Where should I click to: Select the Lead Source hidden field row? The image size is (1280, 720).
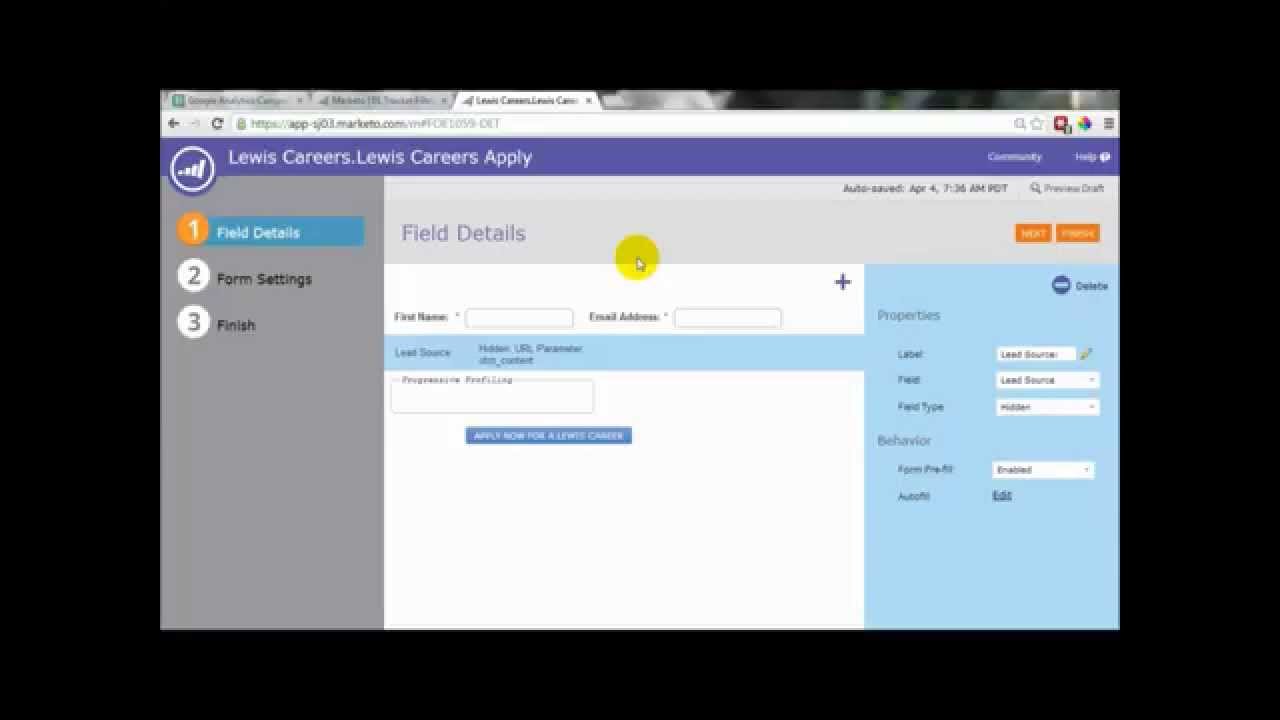pos(624,353)
